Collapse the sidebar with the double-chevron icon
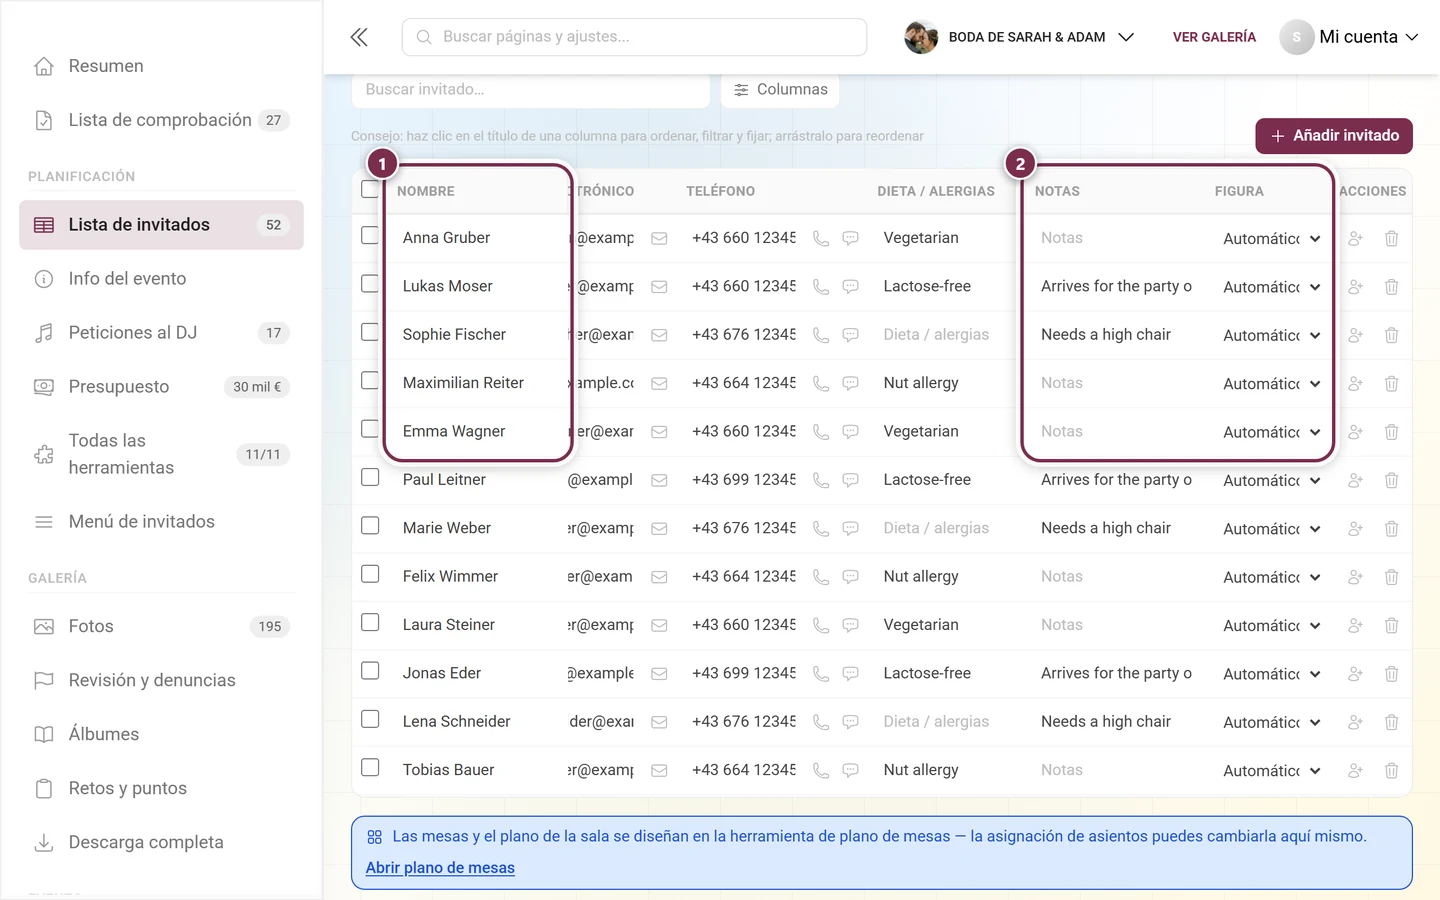The height and width of the screenshot is (900, 1440). (x=359, y=37)
